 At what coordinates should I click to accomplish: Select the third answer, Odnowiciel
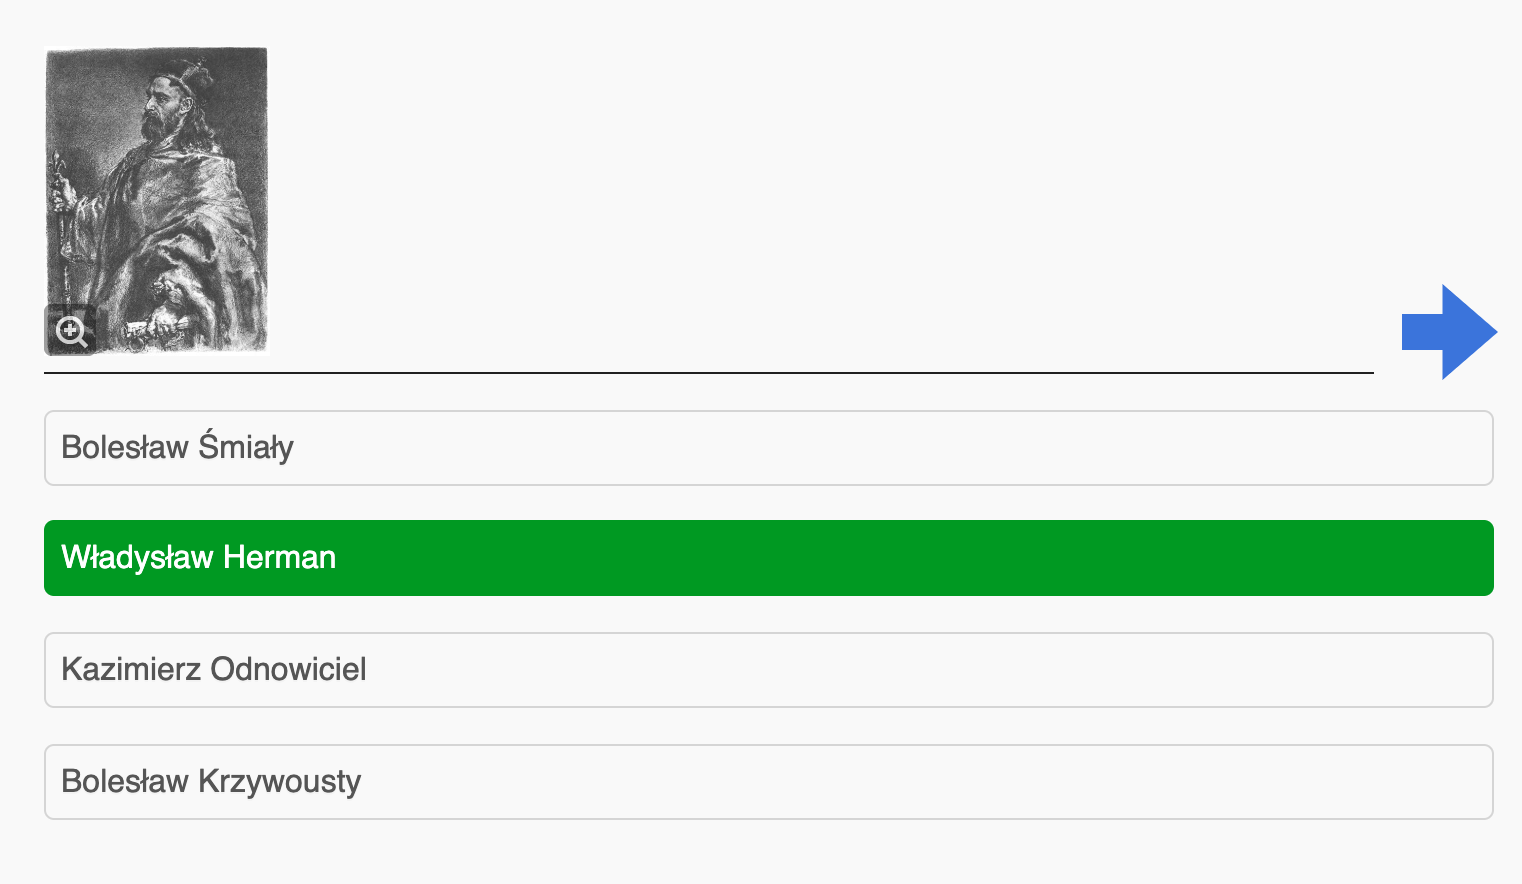point(768,670)
